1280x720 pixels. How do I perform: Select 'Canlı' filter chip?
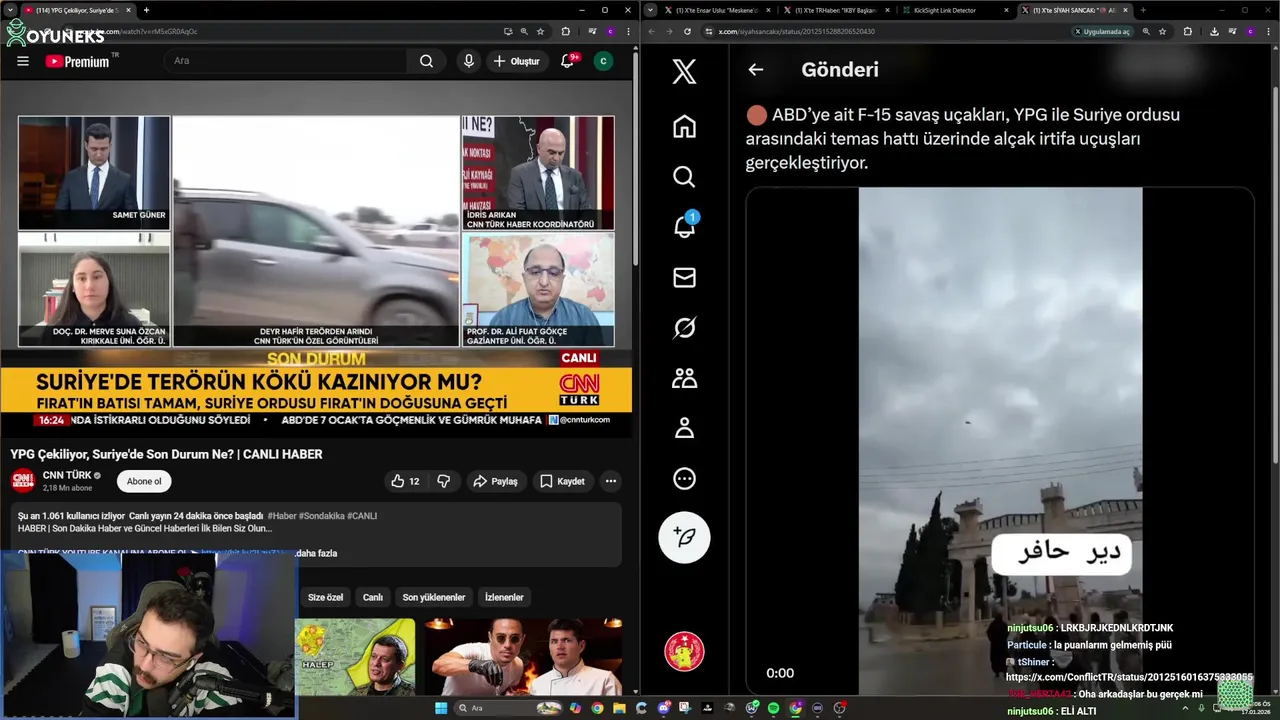373,597
